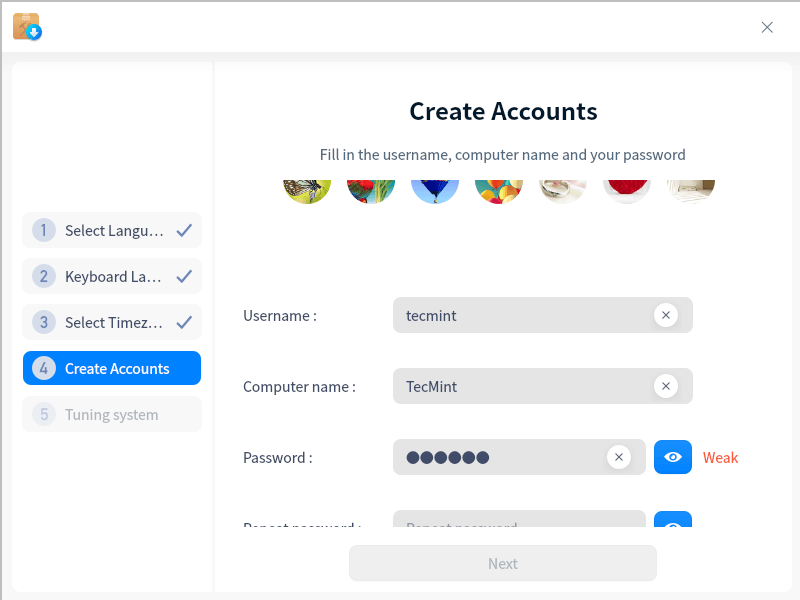
Task: Clear the Username field with X icon
Action: click(x=666, y=315)
